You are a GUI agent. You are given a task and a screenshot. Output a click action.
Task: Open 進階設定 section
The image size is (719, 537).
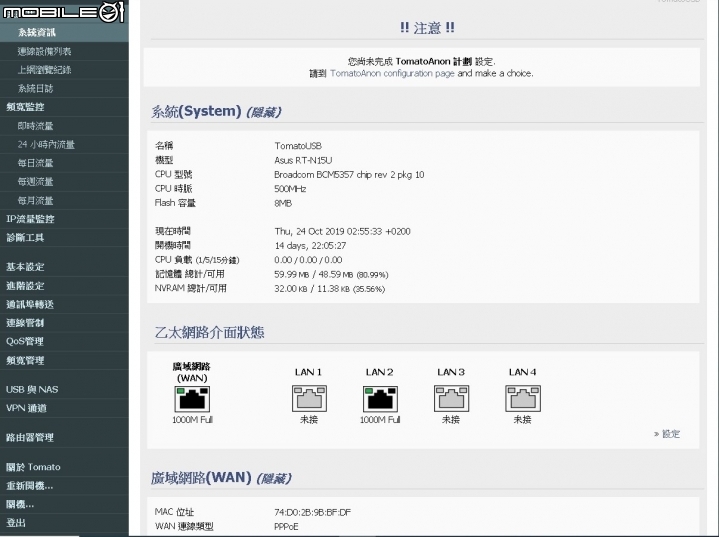(x=25, y=286)
